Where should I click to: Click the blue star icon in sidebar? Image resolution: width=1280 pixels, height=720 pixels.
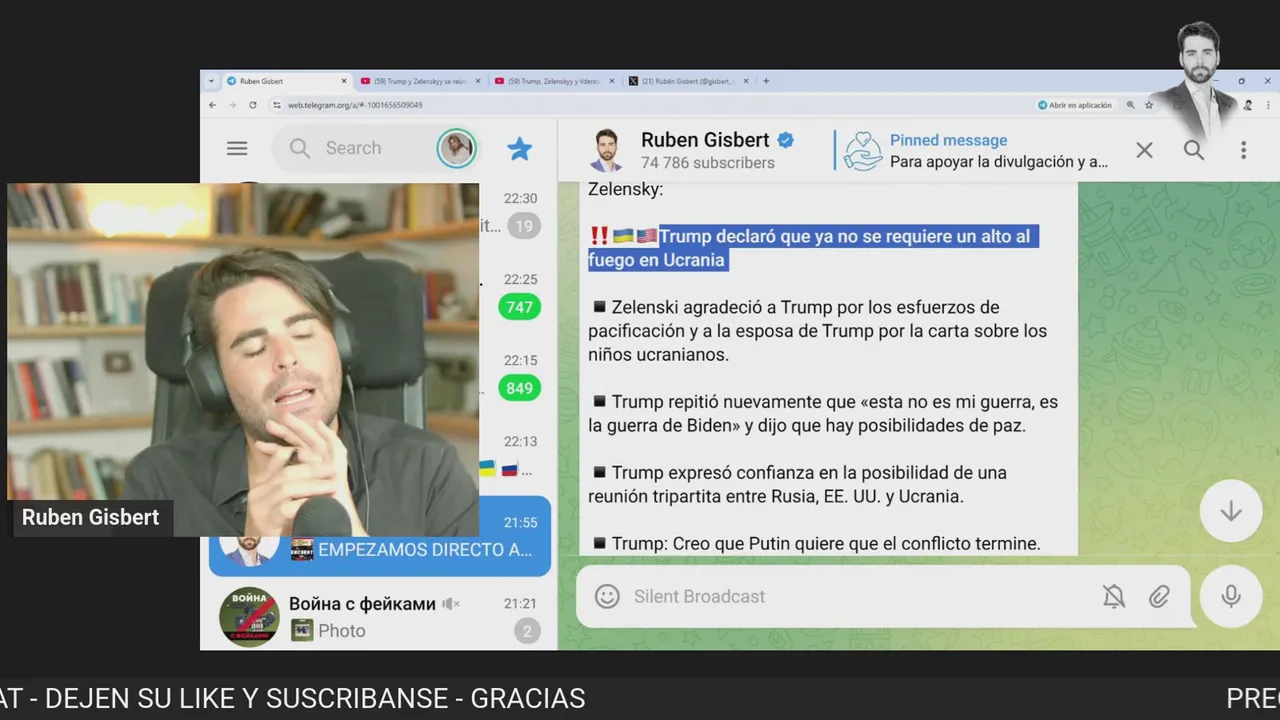click(x=519, y=148)
